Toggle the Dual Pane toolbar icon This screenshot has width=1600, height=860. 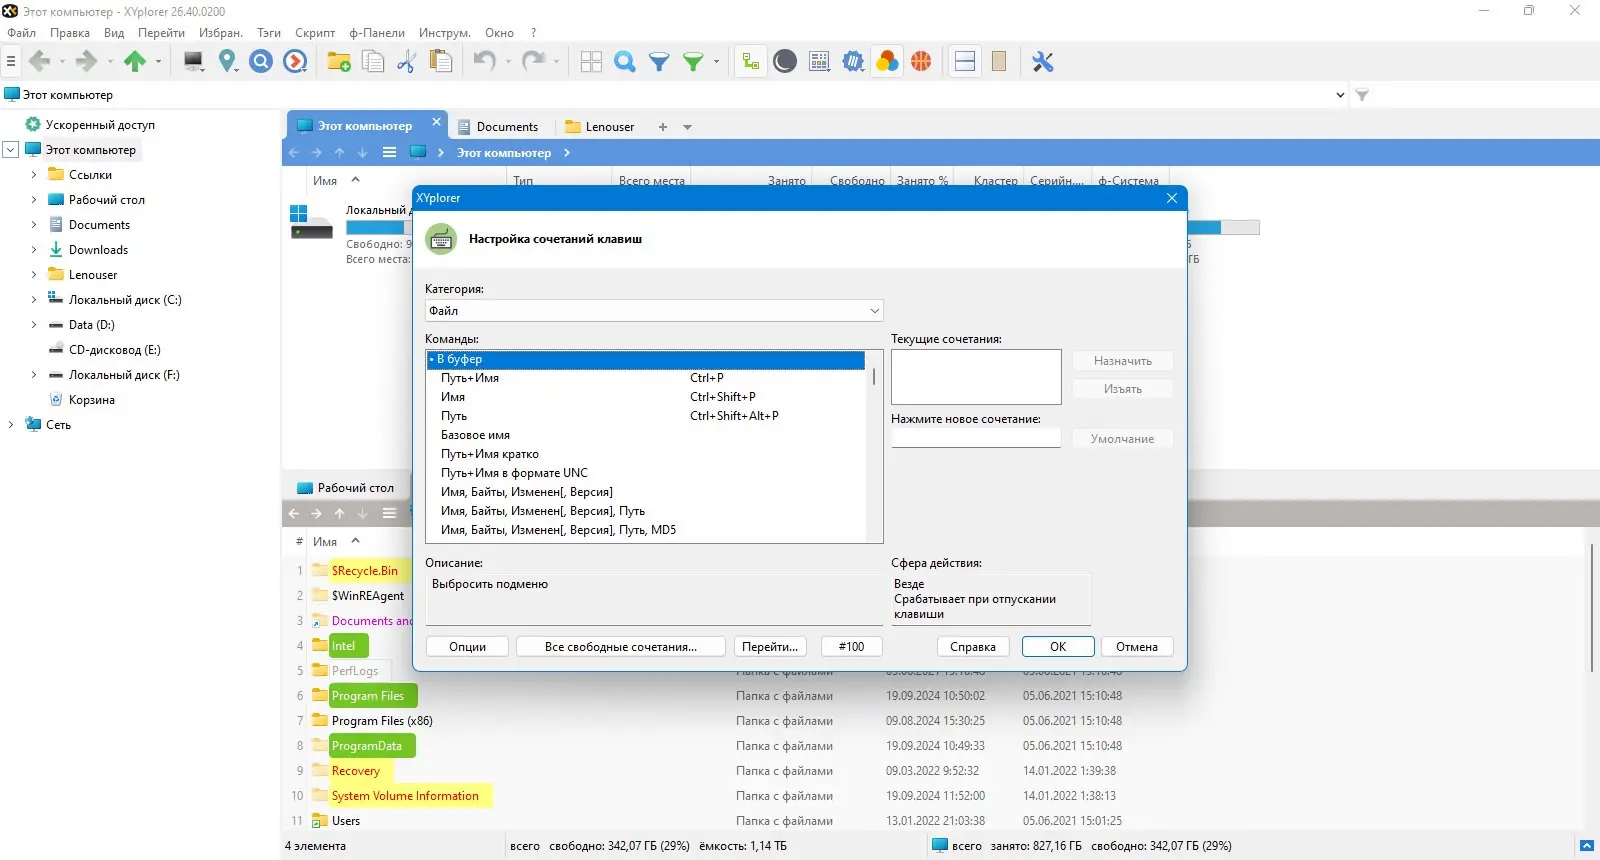(x=965, y=62)
